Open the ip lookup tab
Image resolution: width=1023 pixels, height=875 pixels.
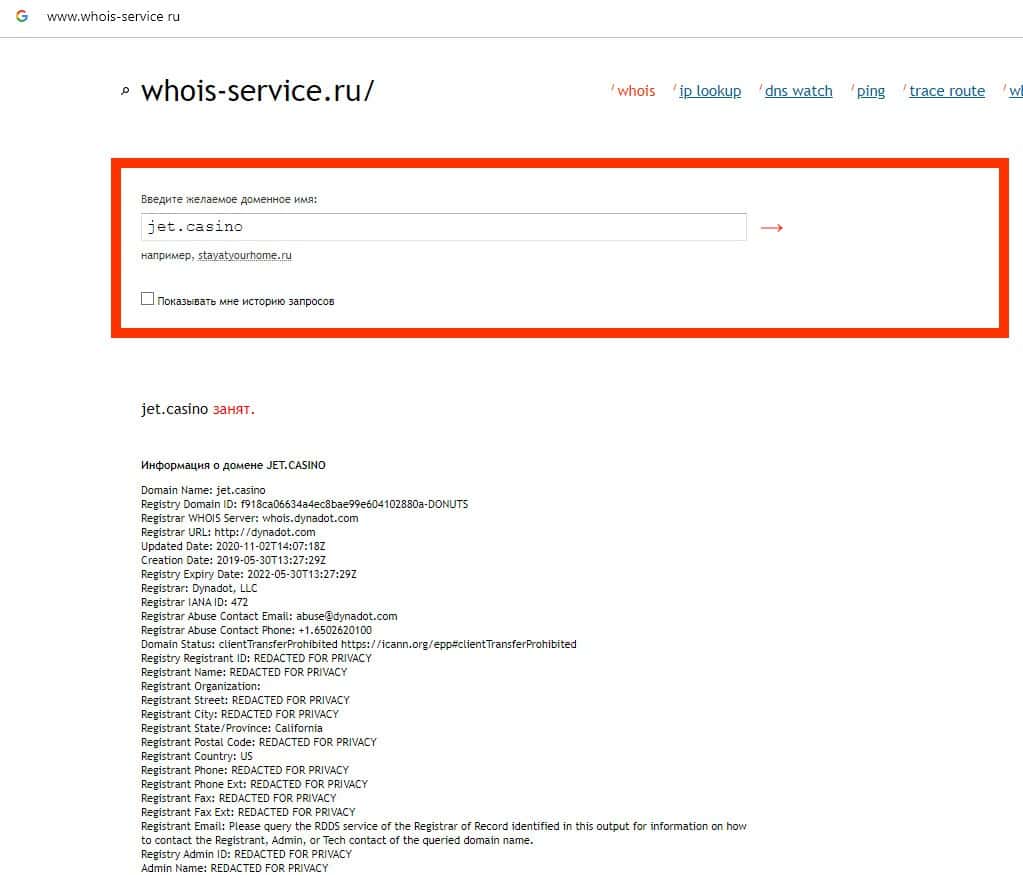(710, 91)
